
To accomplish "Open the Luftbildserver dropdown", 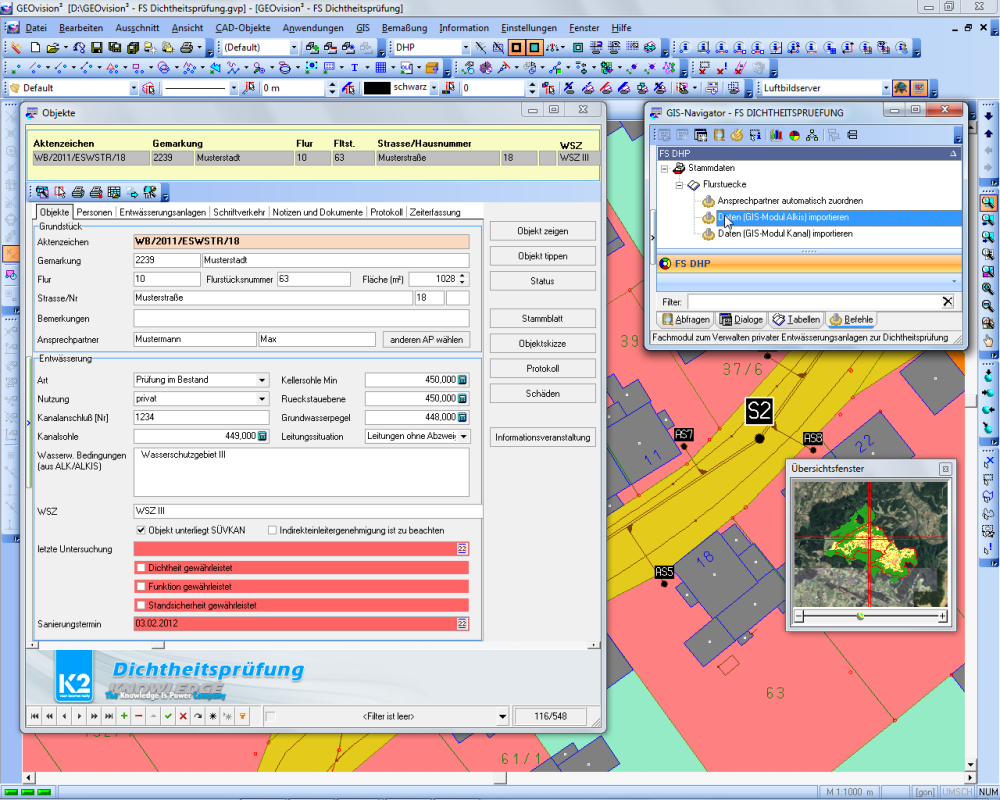I will pyautogui.click(x=885, y=88).
